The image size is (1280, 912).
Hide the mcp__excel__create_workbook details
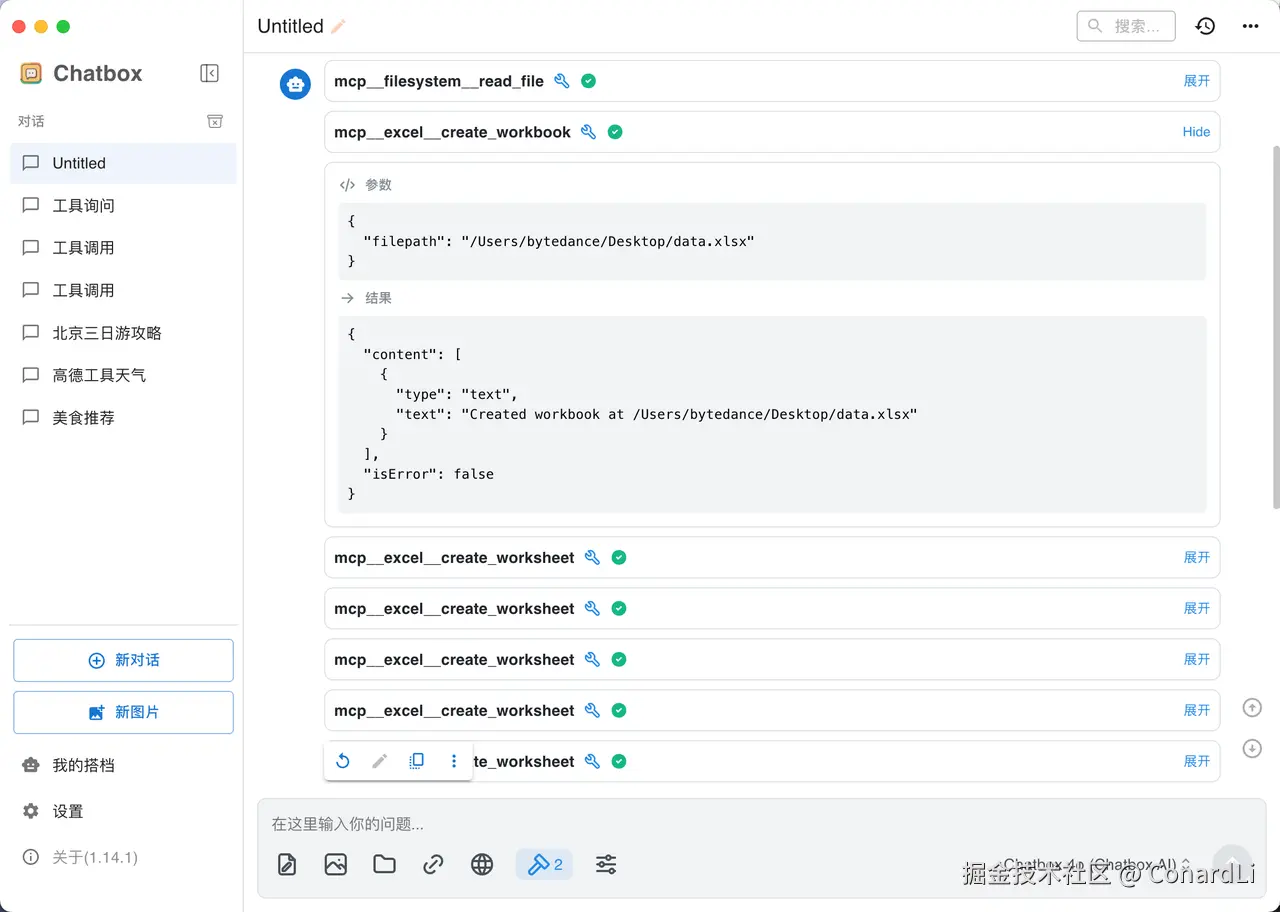point(1196,132)
